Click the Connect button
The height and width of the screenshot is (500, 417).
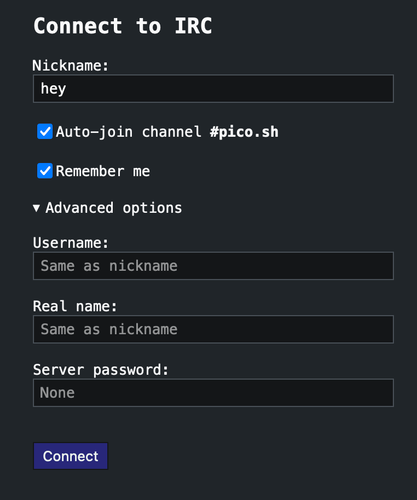[x=70, y=456]
